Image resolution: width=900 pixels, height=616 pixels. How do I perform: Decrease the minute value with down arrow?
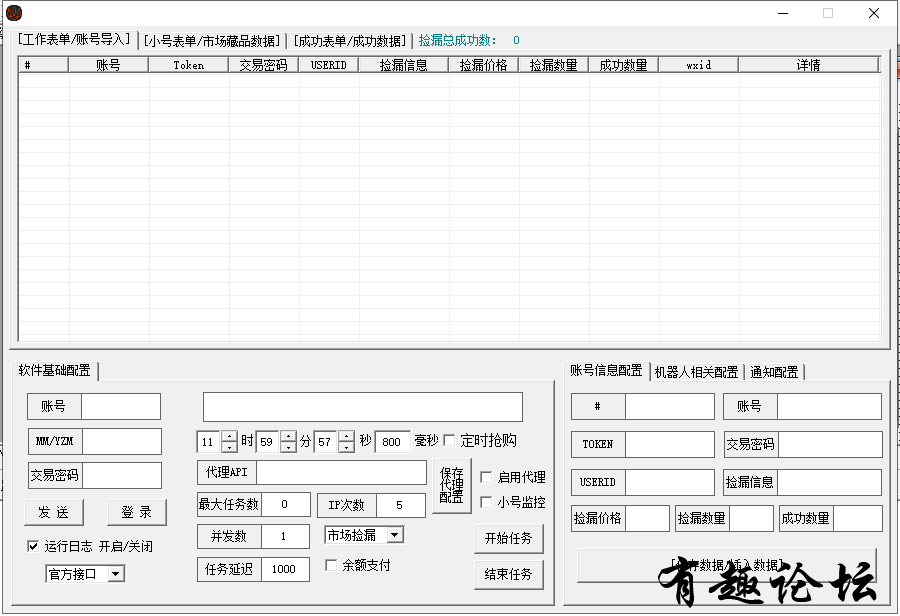tap(288, 447)
